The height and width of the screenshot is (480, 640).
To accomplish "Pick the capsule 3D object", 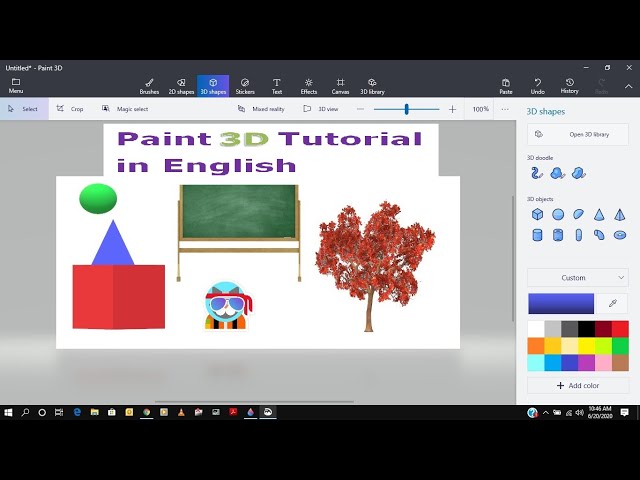I will 578,235.
